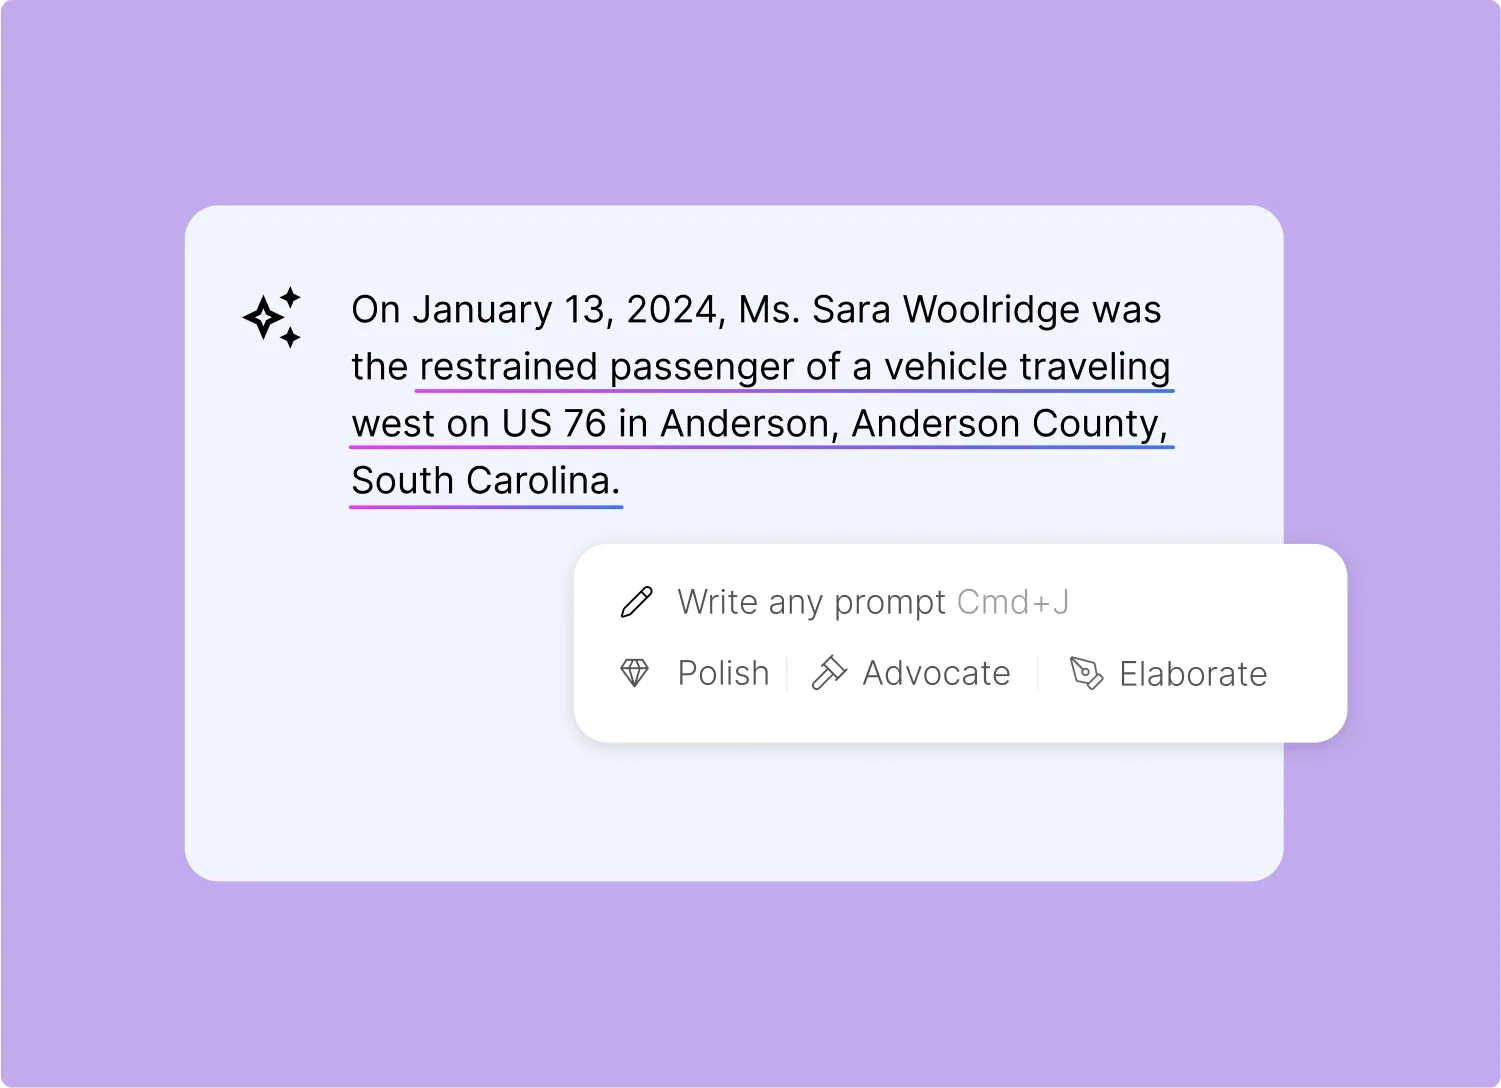Focus the "Write any prompt" field

click(811, 602)
